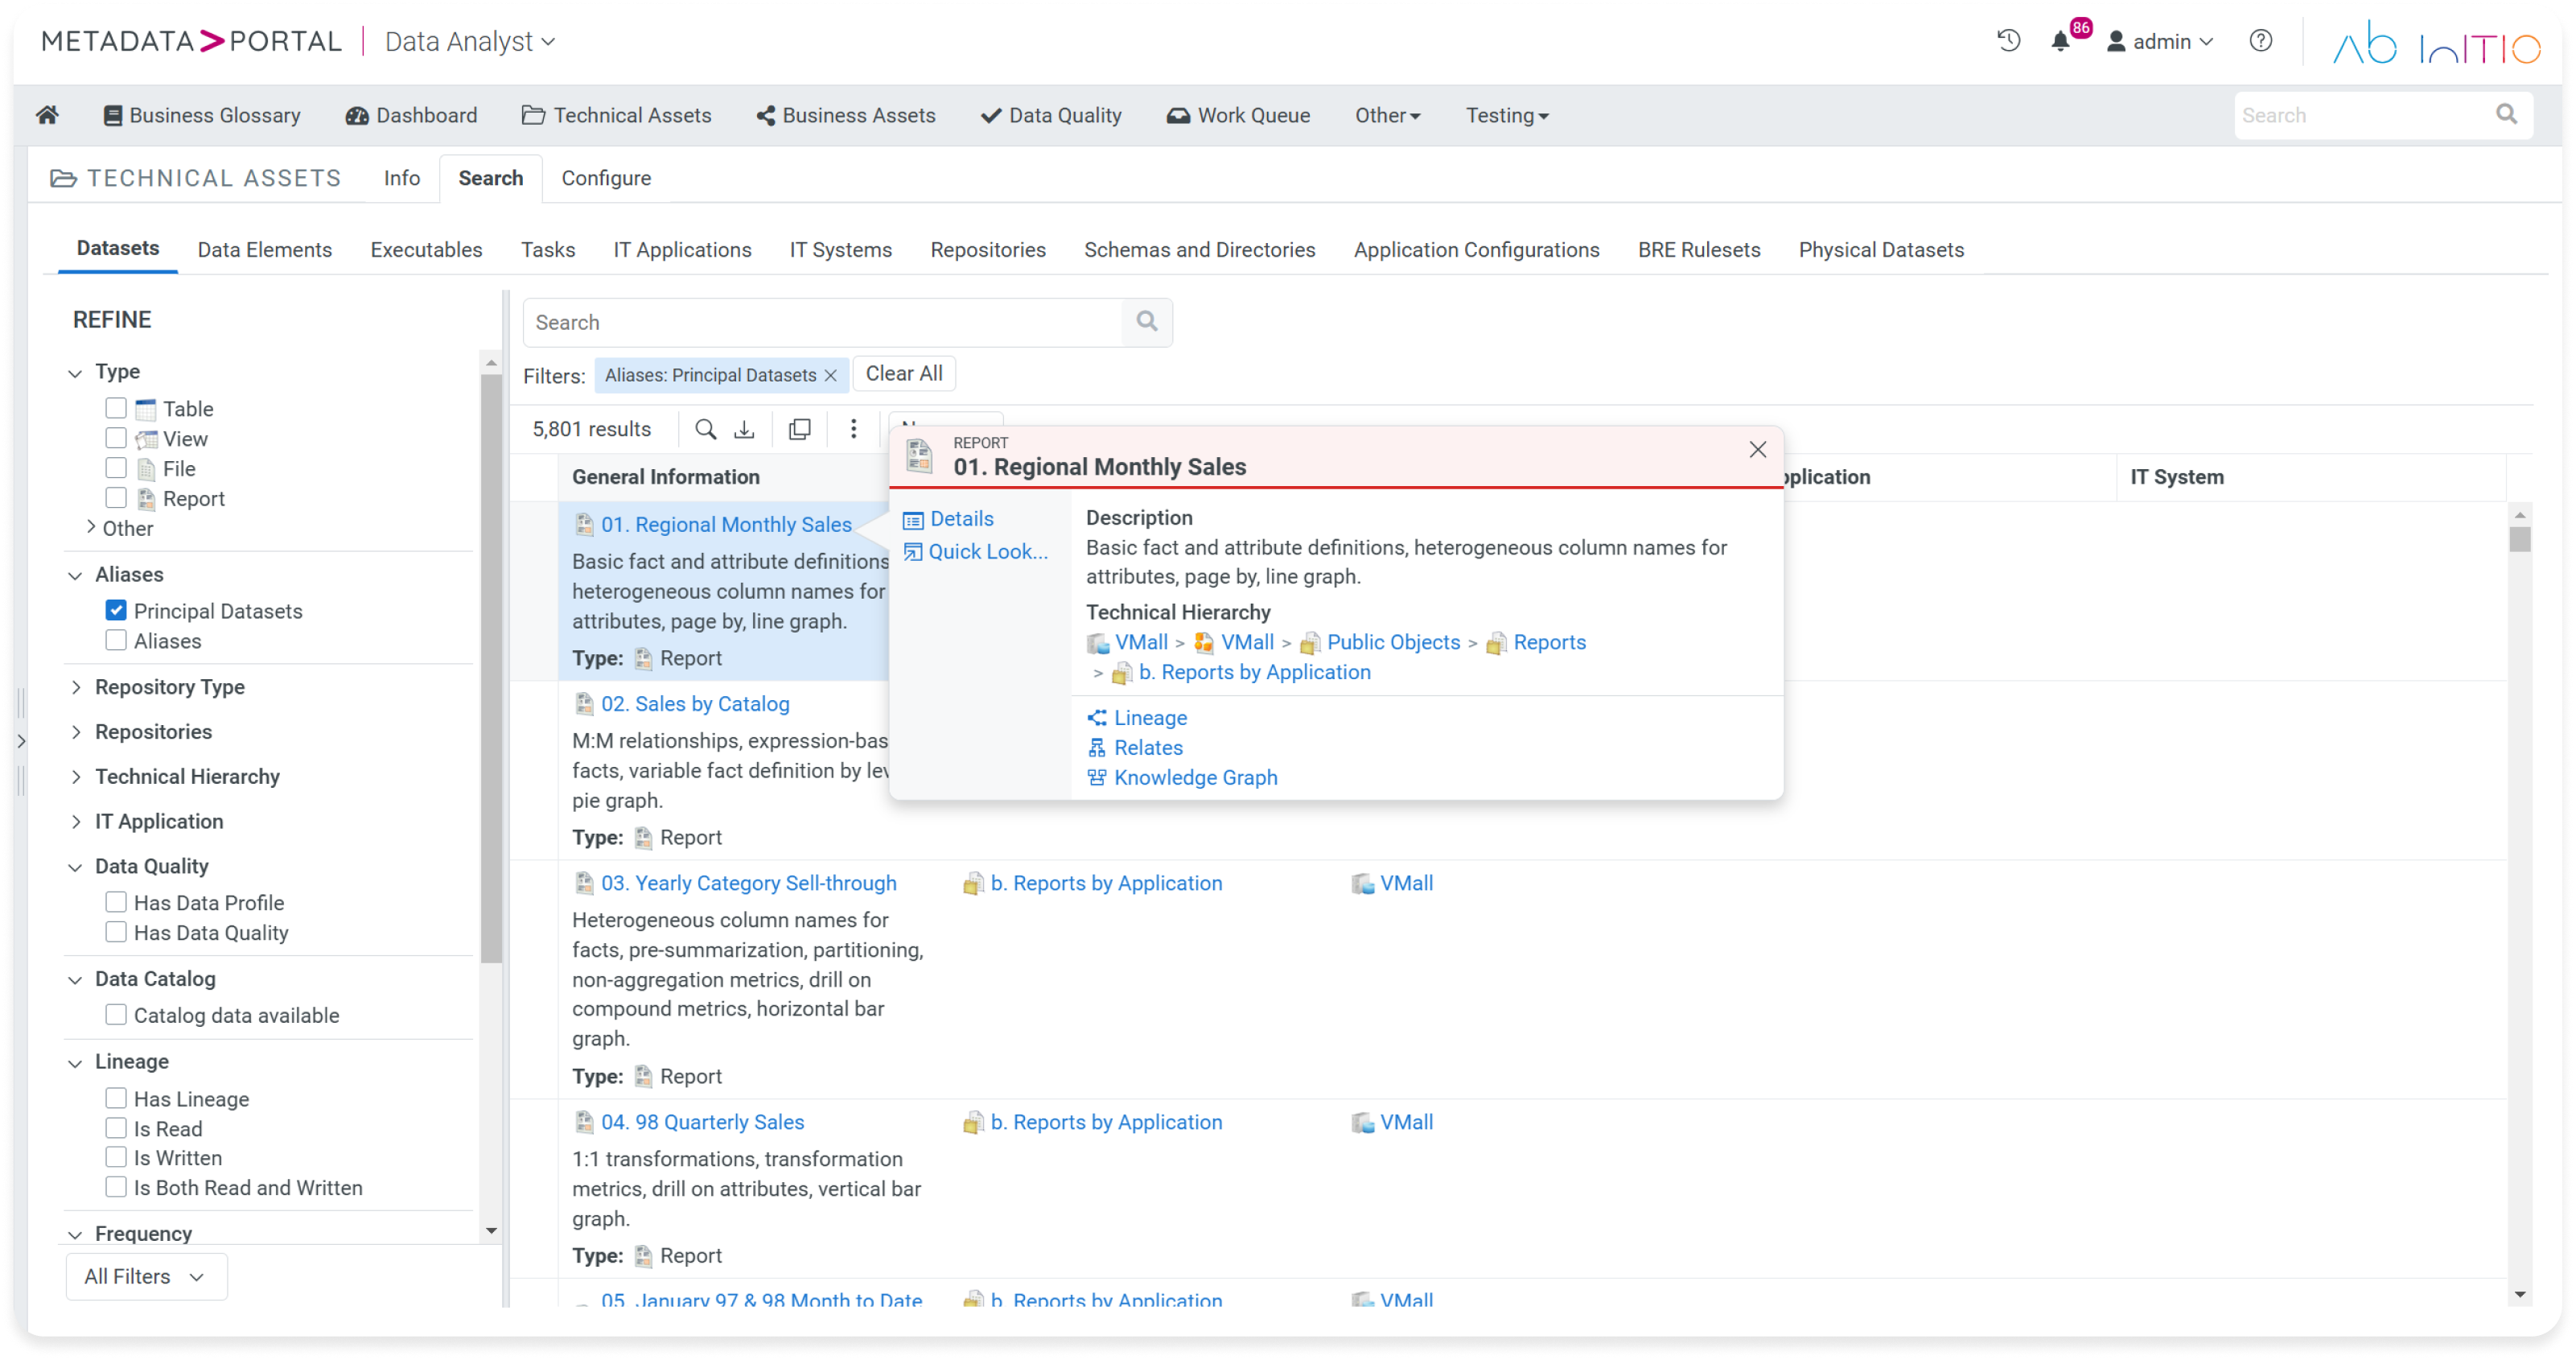The width and height of the screenshot is (2576, 1360).
Task: Click the Clear All filters button
Action: coord(904,373)
